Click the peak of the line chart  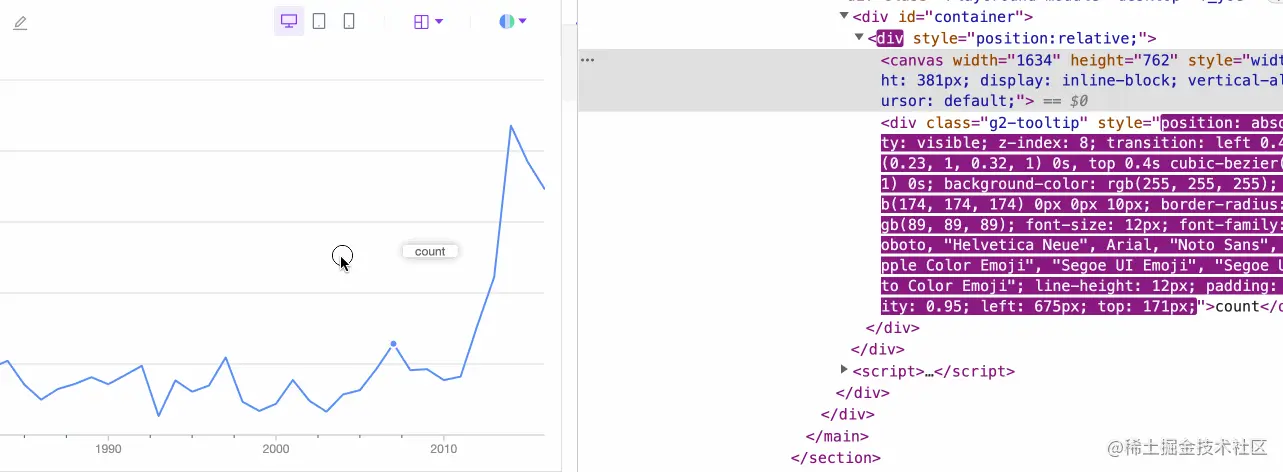(511, 126)
